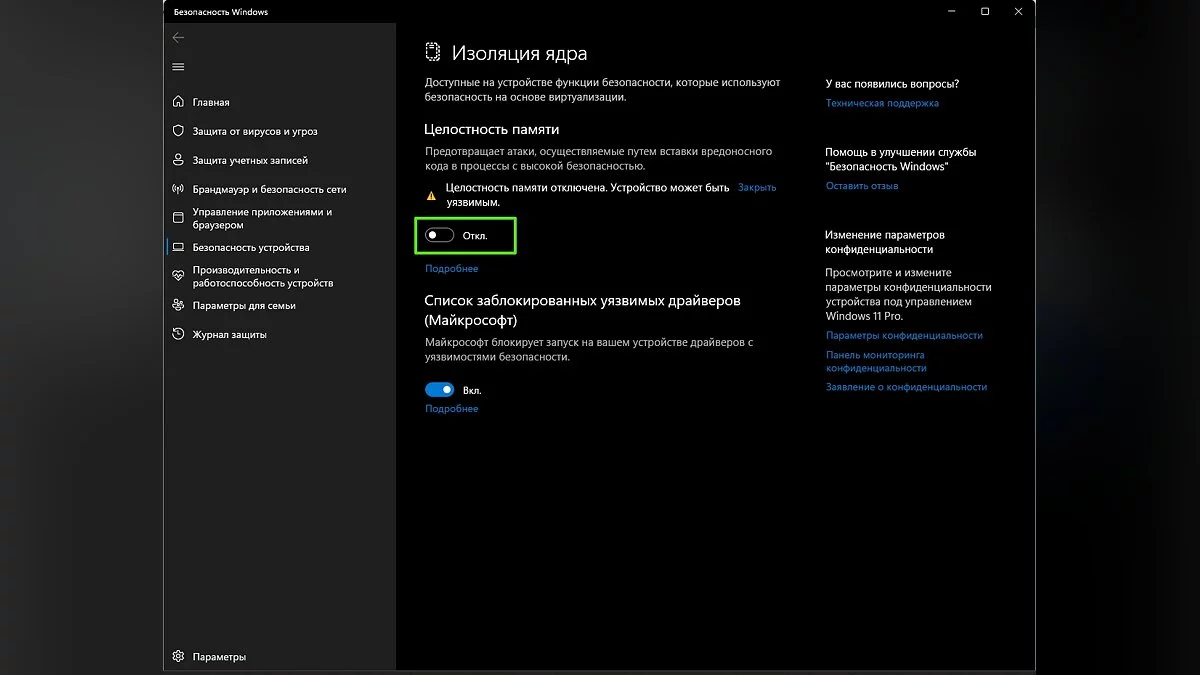This screenshot has width=1200, height=675.
Task: Select Защита учетных записей section
Action: [x=250, y=160]
